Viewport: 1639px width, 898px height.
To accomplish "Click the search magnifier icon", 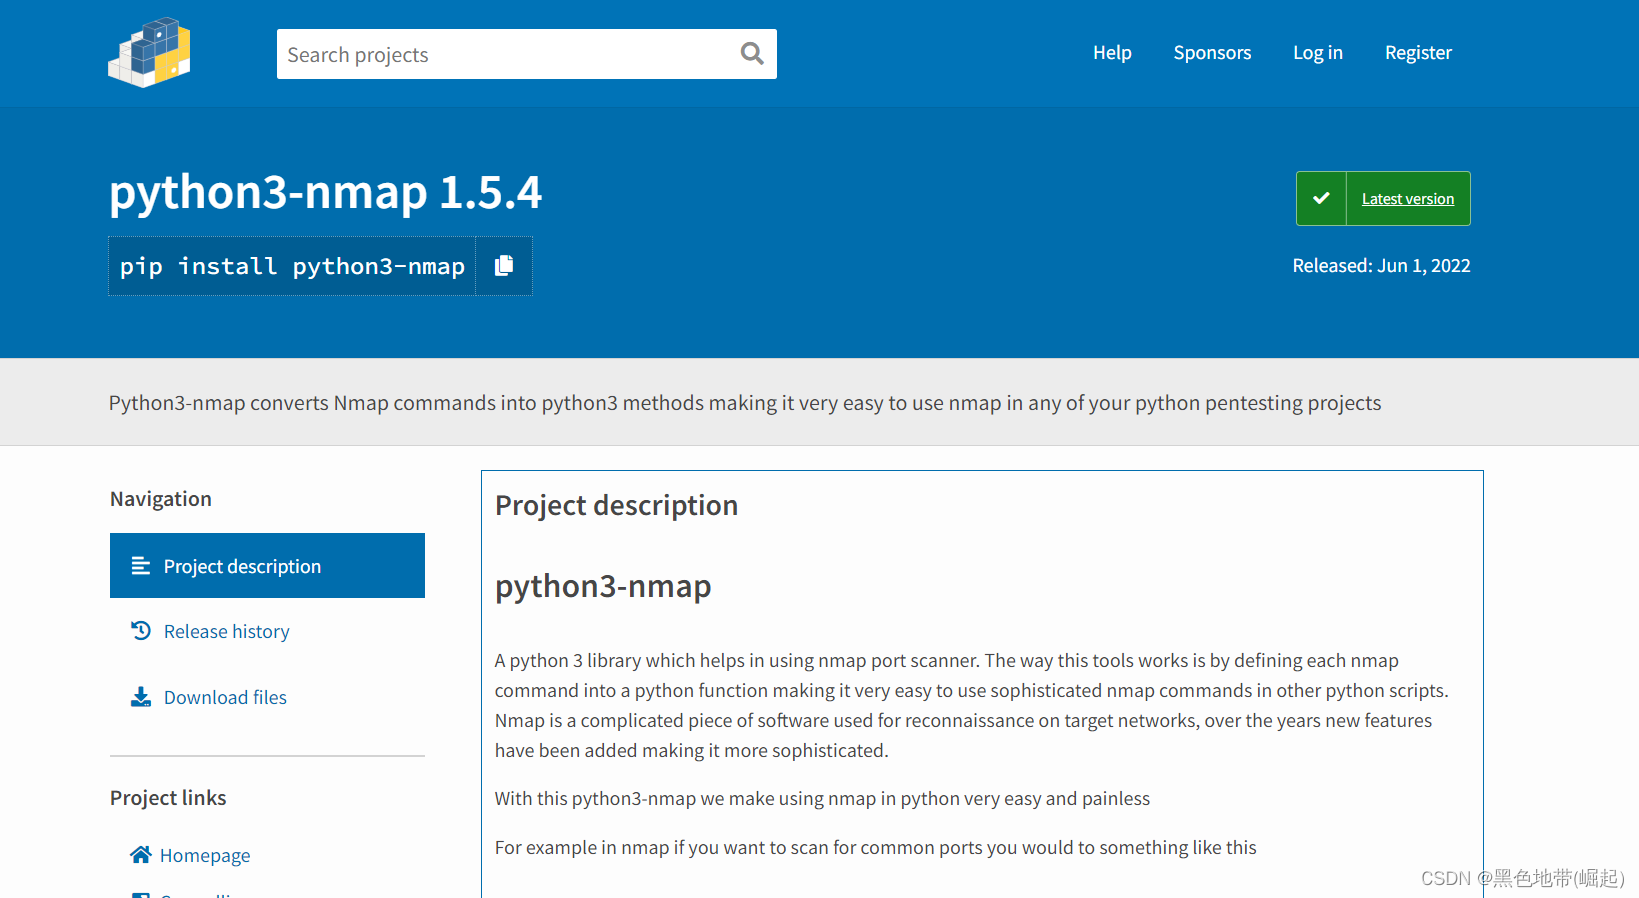I will (x=752, y=54).
